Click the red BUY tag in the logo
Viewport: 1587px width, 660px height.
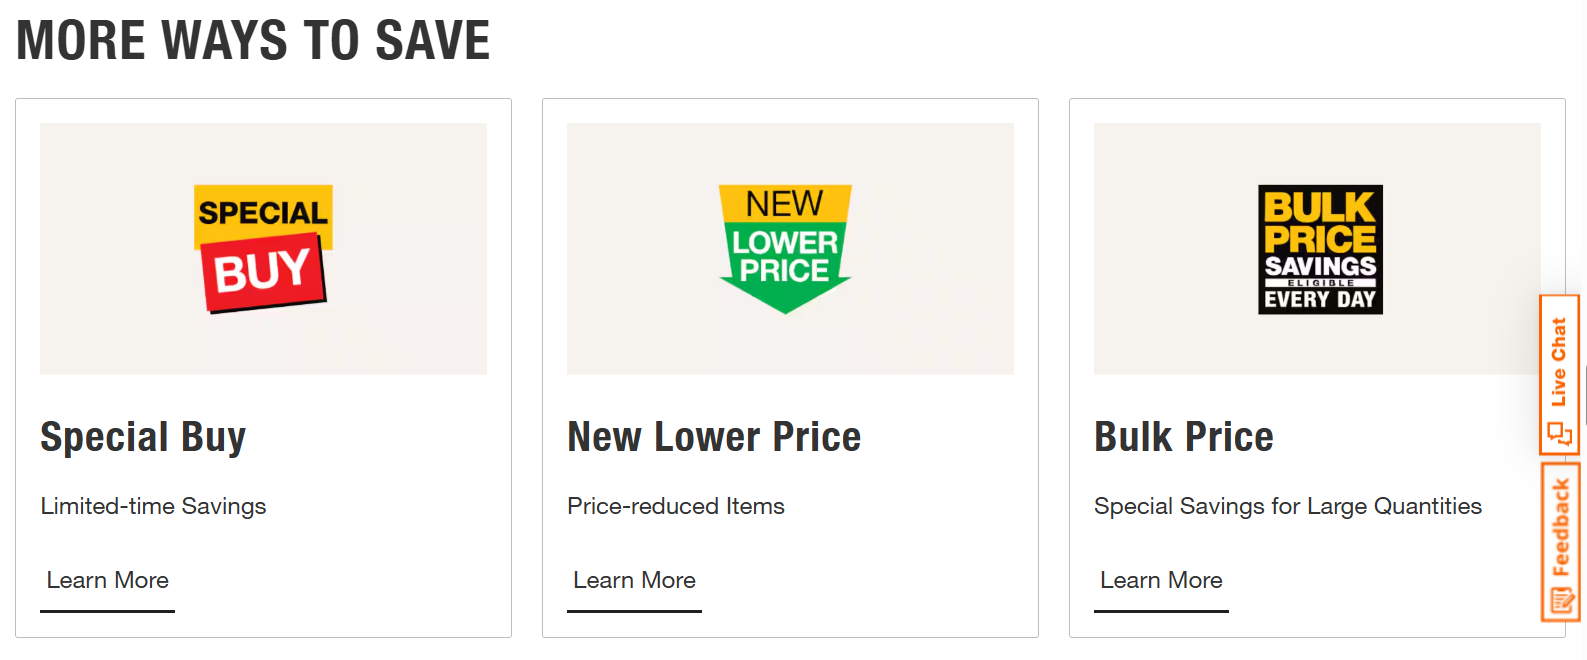(264, 271)
